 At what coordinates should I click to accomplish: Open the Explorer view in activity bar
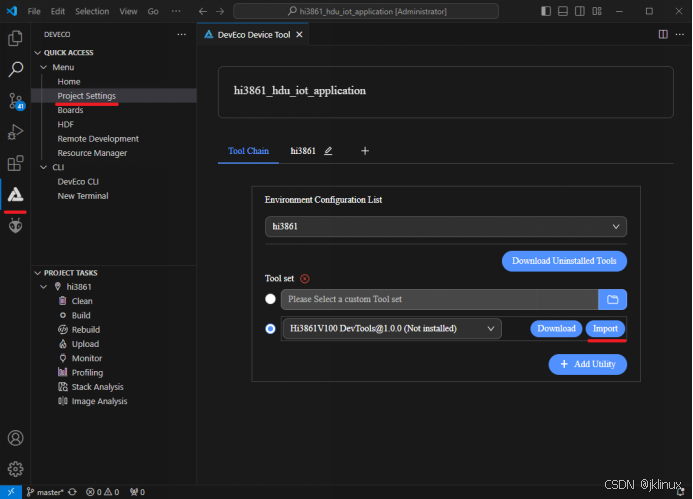pyautogui.click(x=15, y=38)
